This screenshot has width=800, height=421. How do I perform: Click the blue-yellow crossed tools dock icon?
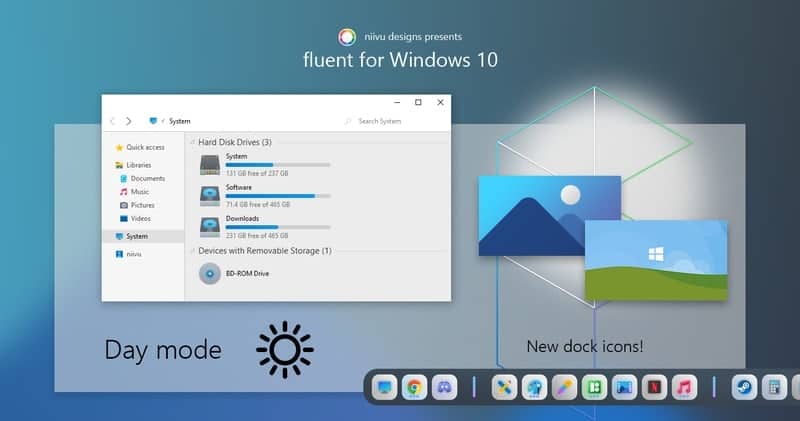click(x=504, y=388)
